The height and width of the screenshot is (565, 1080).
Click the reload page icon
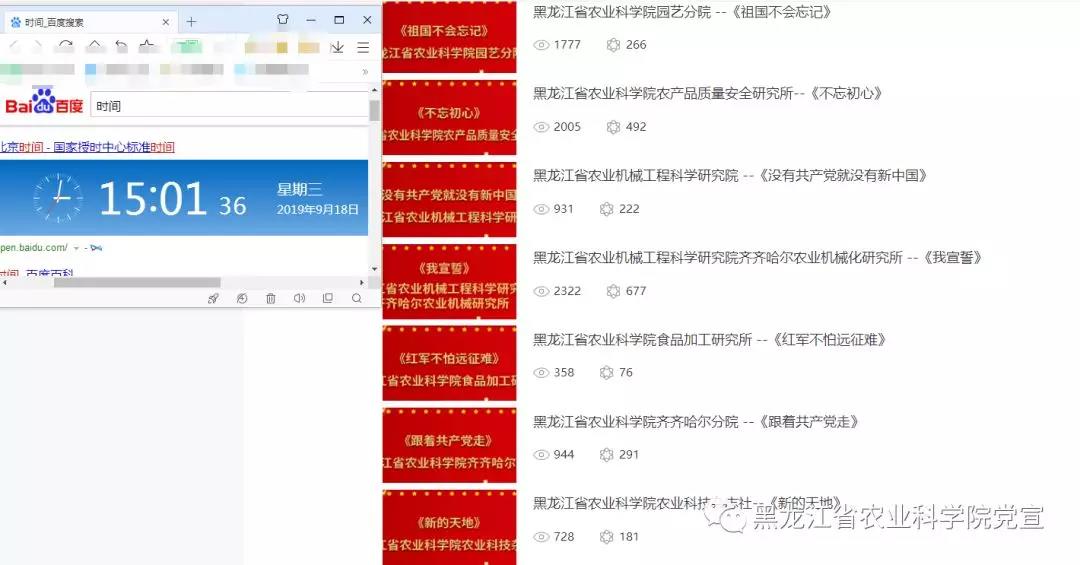pyautogui.click(x=65, y=46)
